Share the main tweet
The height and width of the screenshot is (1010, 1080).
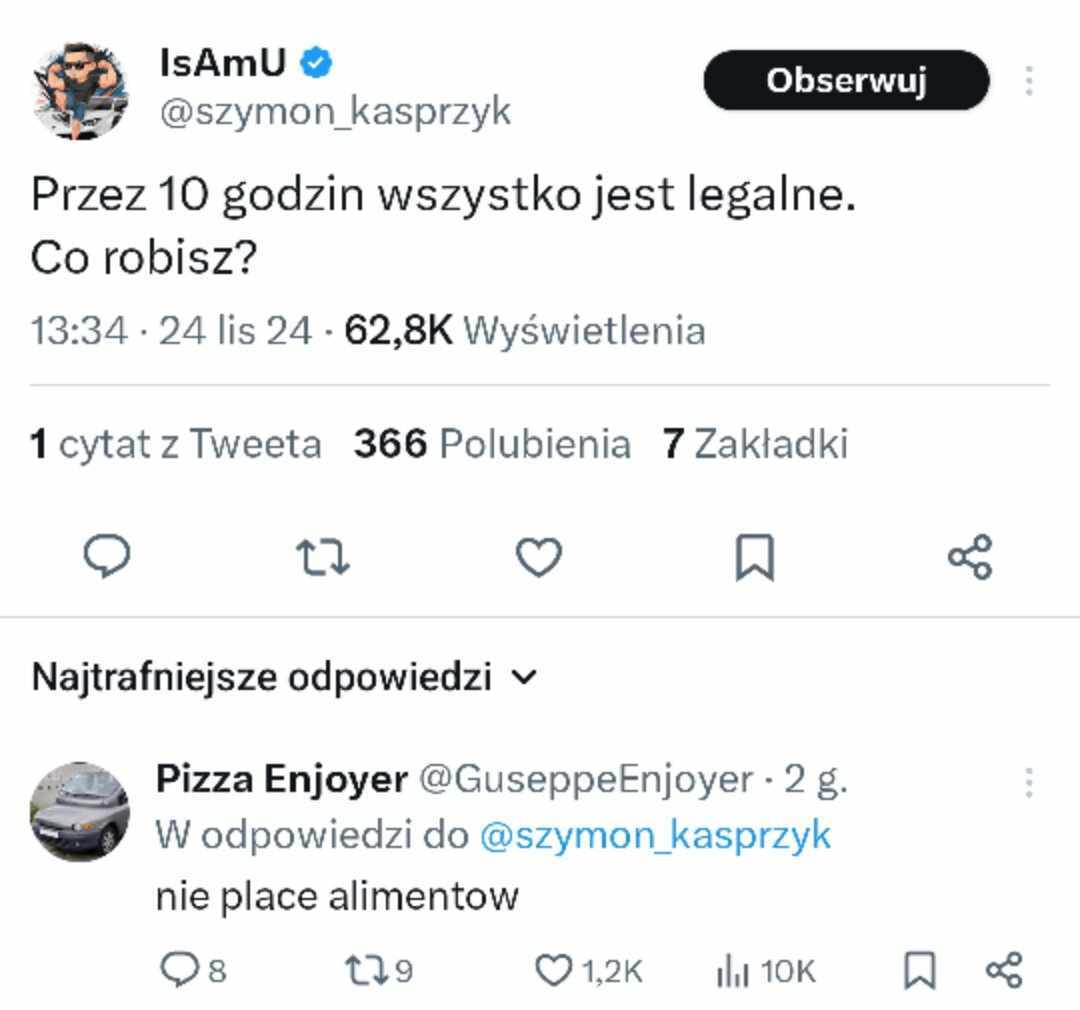[x=969, y=557]
